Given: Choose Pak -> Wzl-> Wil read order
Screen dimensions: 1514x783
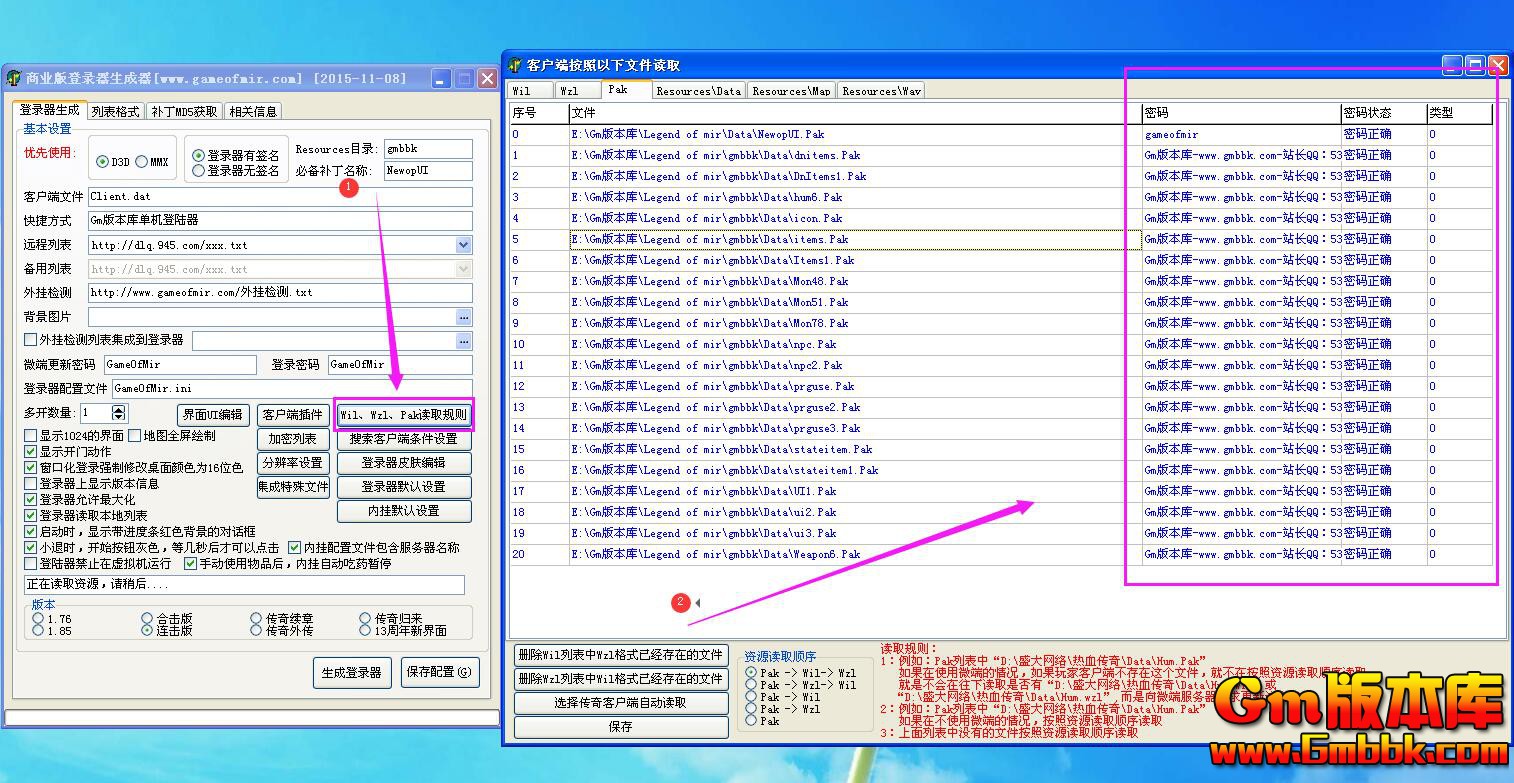Looking at the screenshot, I should click(751, 685).
